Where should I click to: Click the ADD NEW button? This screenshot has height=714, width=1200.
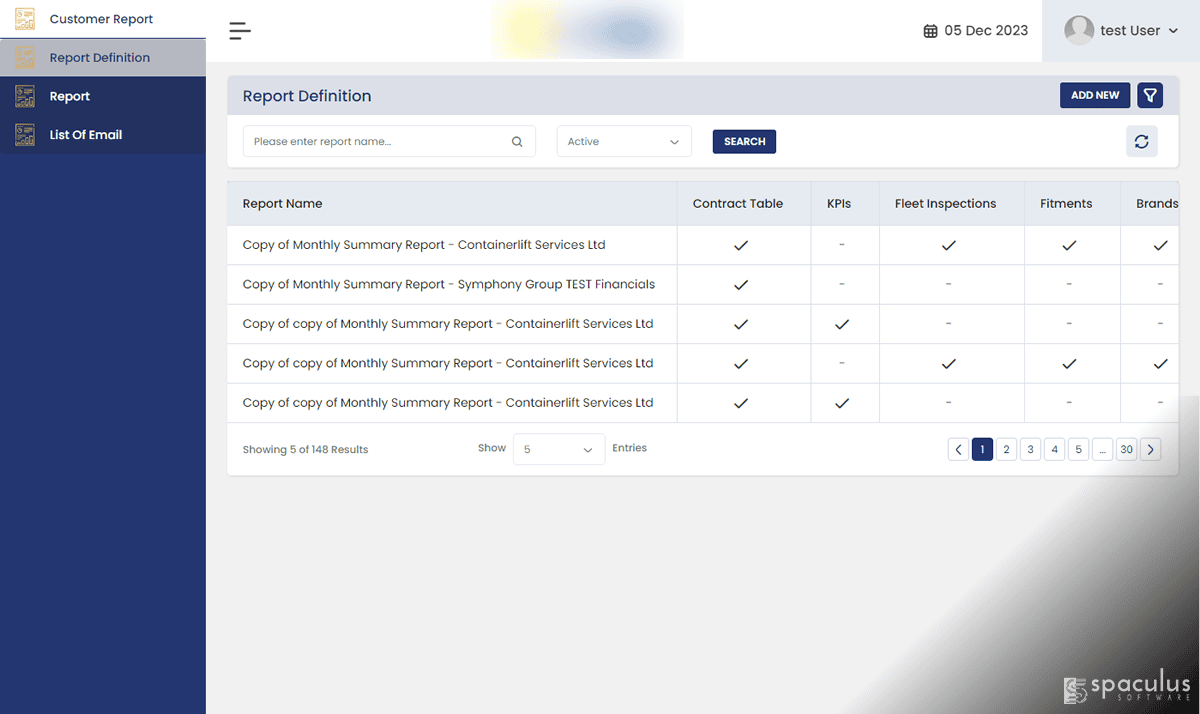(x=1095, y=95)
